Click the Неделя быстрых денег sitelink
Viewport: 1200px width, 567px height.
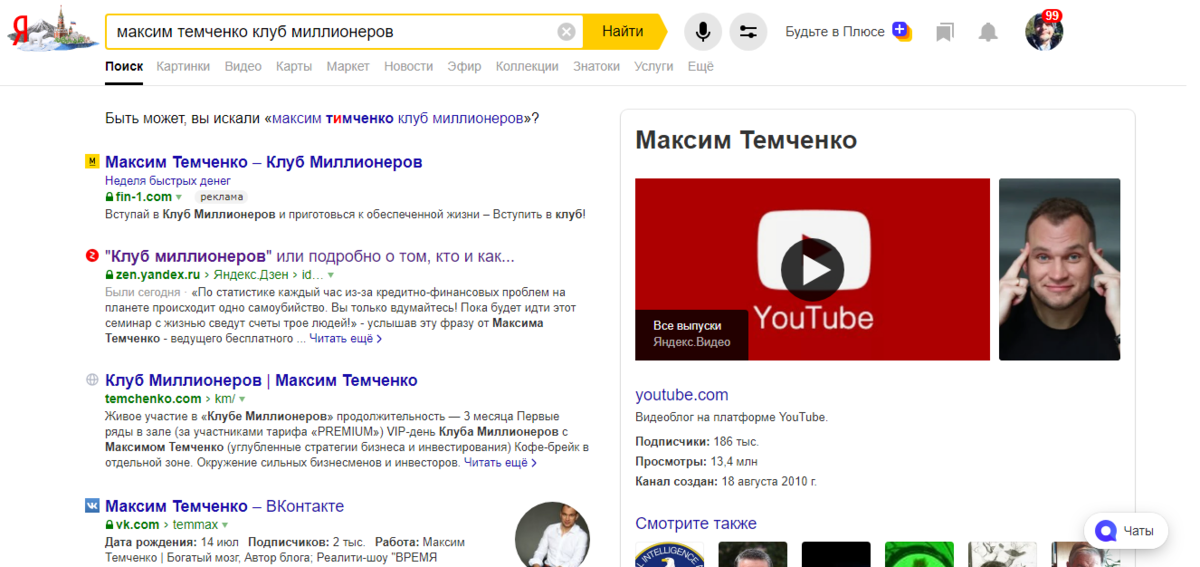168,181
